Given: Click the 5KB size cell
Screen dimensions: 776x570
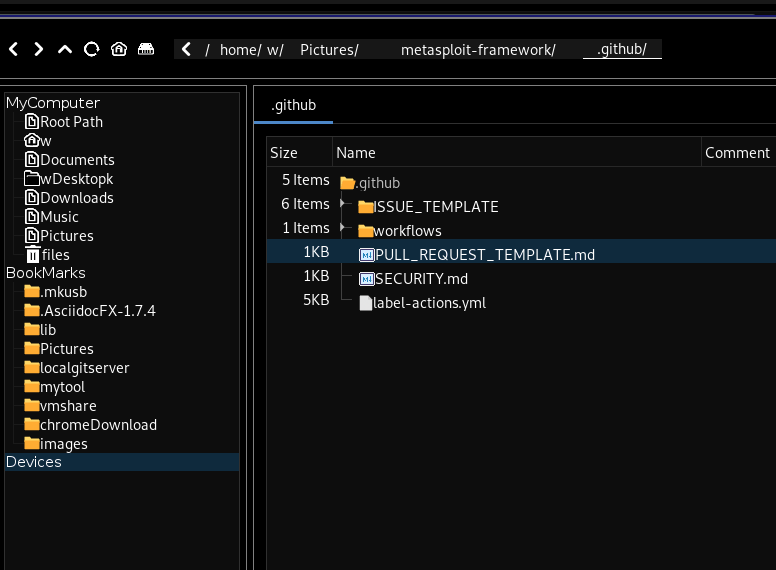Looking at the screenshot, I should (x=316, y=300).
